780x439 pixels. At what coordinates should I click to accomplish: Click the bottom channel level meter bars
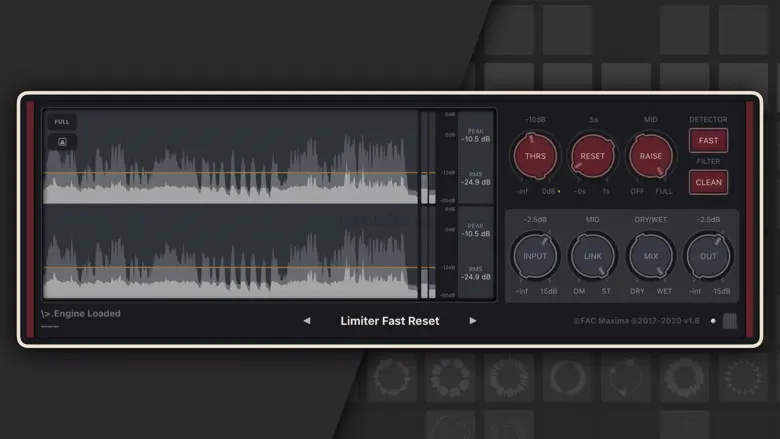pos(428,253)
